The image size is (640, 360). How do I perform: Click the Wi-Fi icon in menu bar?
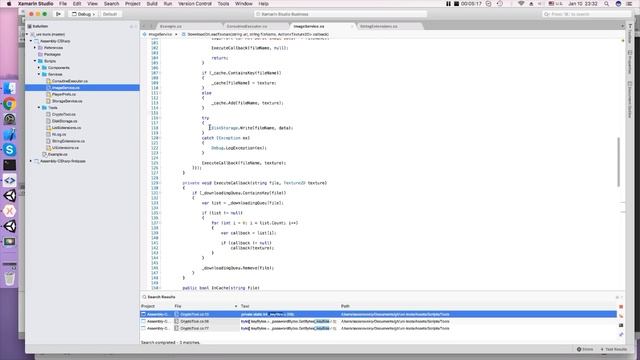click(x=521, y=4)
